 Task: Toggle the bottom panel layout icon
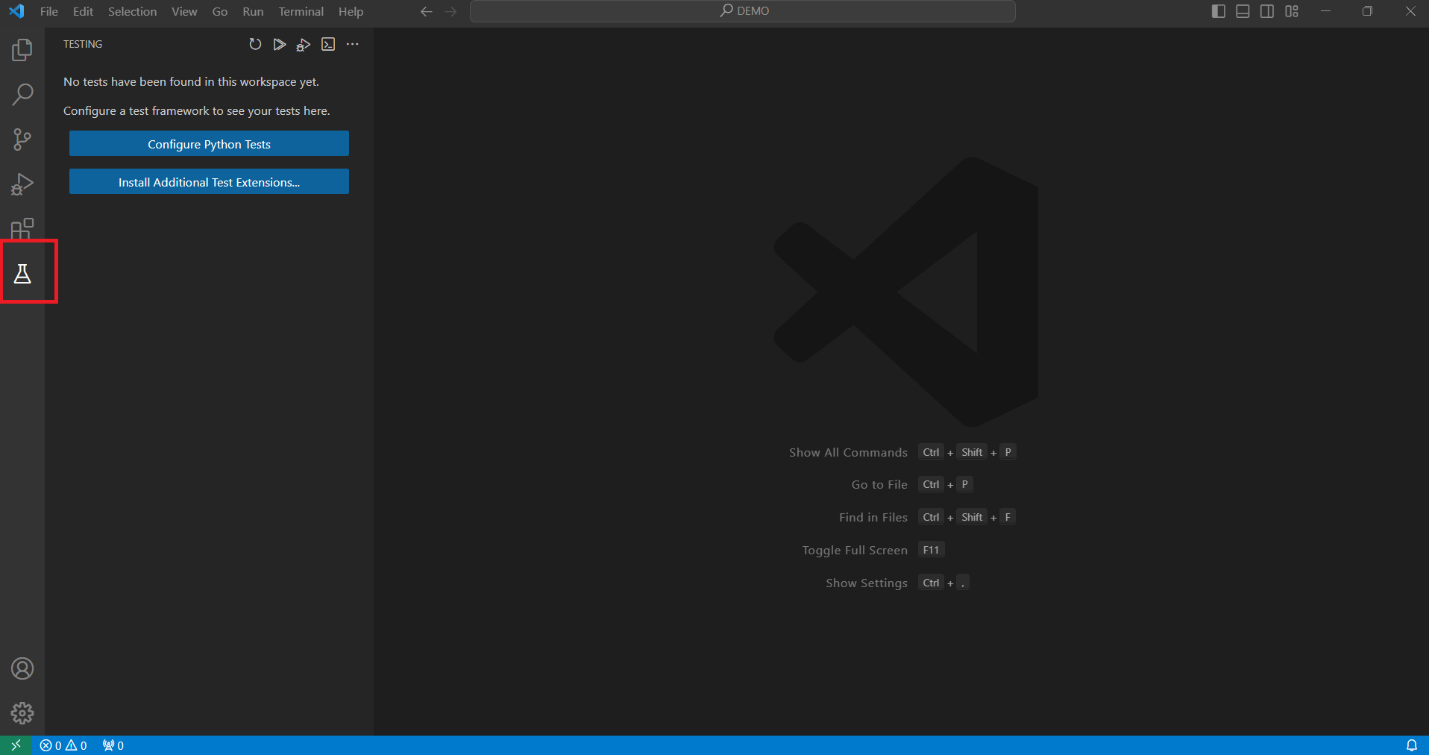1243,12
